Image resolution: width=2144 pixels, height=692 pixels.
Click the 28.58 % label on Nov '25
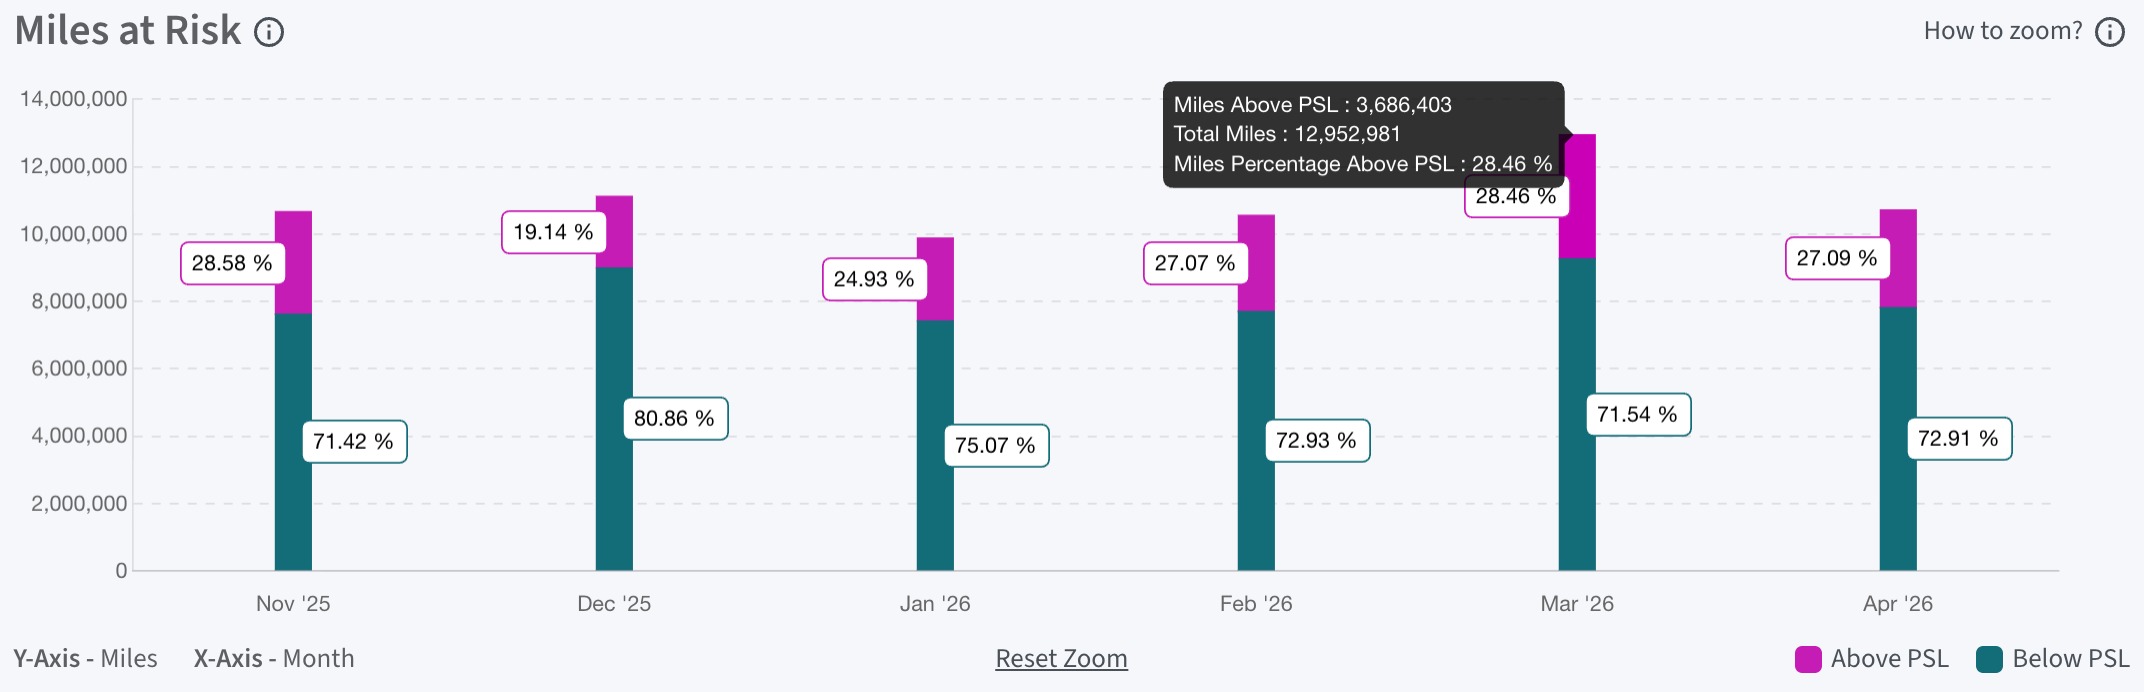232,263
